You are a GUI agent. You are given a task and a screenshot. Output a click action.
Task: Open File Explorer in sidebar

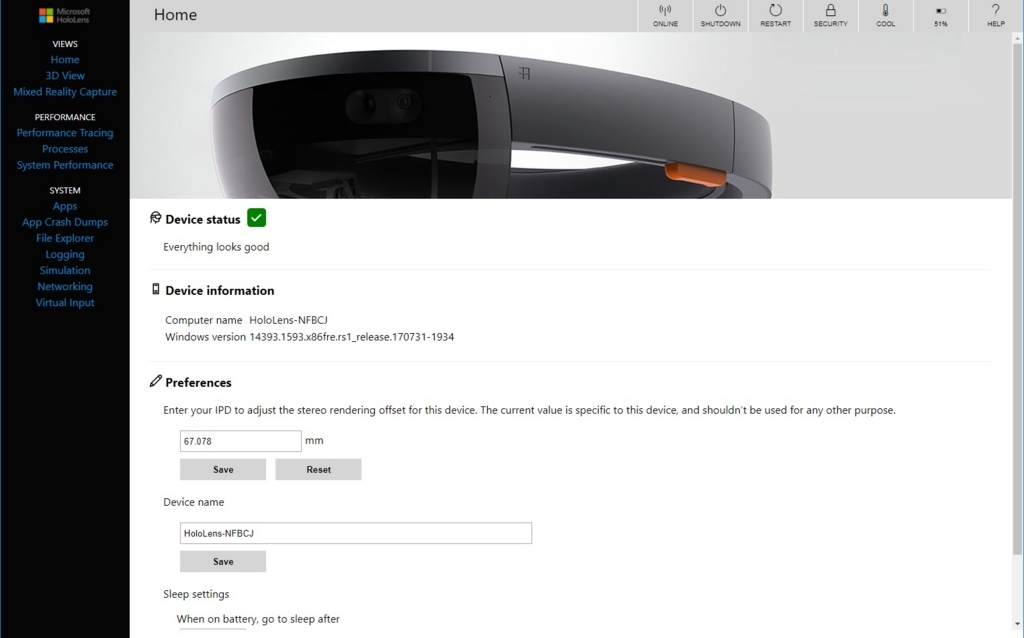(65, 238)
